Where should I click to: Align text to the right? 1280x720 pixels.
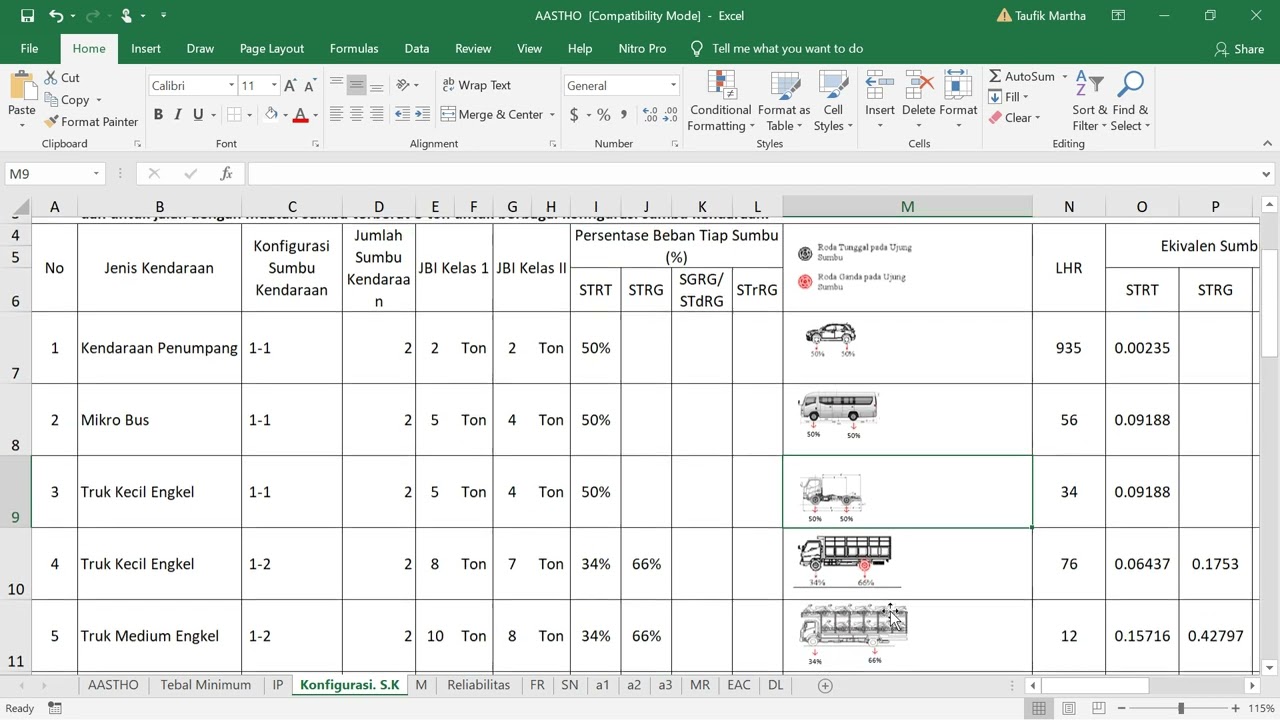[377, 114]
